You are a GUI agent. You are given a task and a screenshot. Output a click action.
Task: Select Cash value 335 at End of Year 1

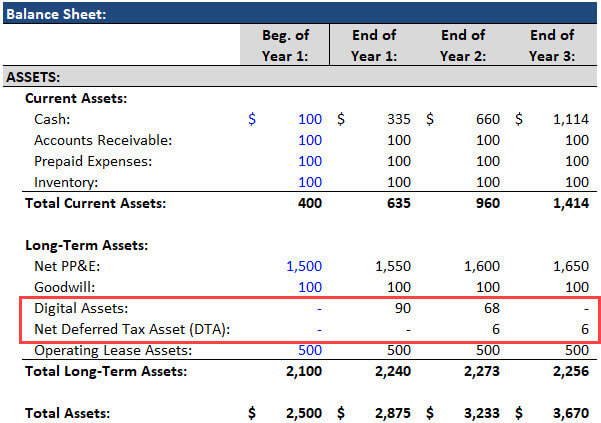tap(399, 119)
